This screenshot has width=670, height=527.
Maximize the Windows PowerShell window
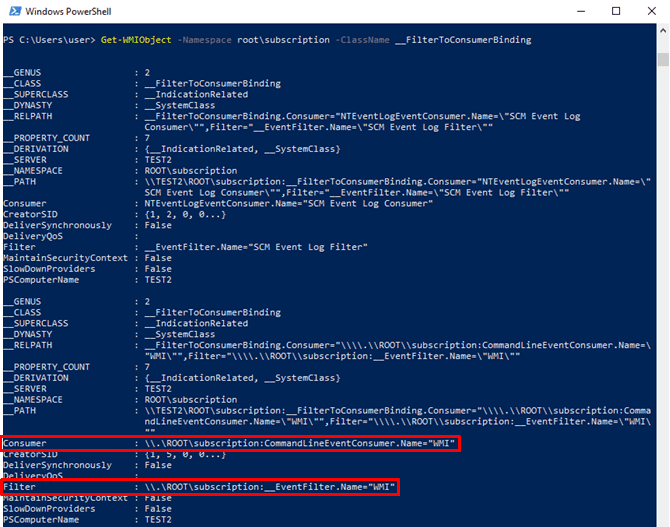pyautogui.click(x=616, y=11)
